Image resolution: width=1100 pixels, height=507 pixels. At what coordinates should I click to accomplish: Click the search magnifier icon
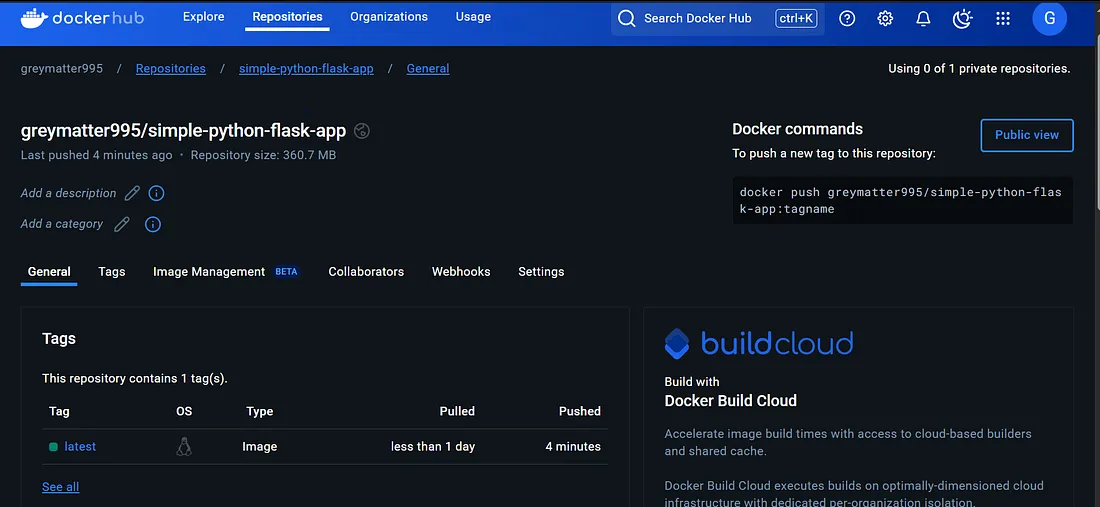click(x=626, y=18)
